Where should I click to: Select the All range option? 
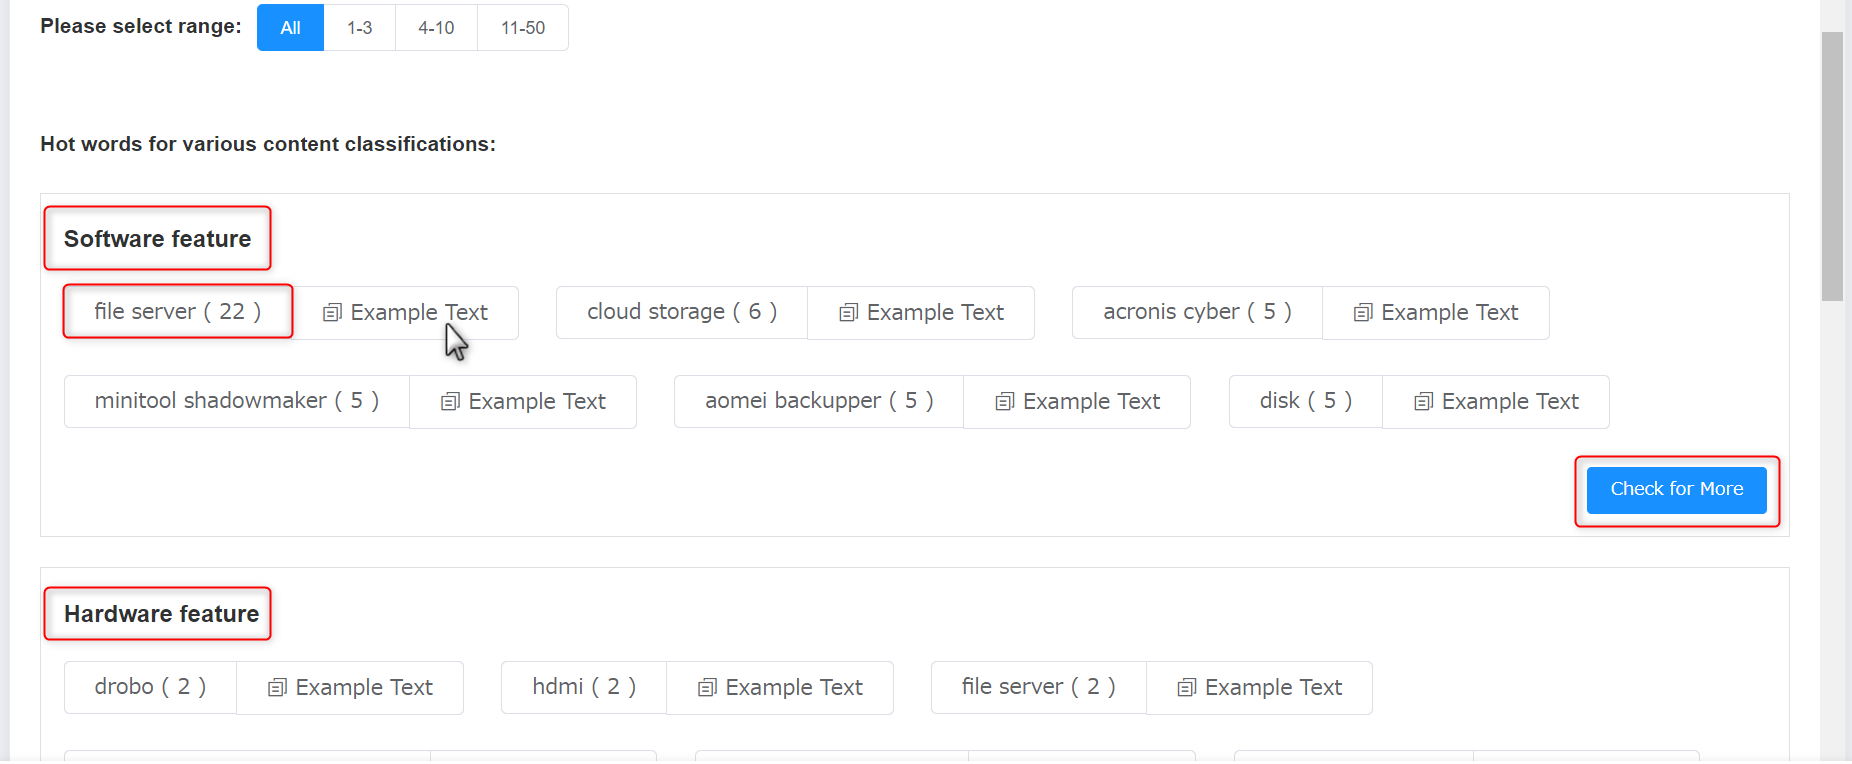pyautogui.click(x=290, y=28)
